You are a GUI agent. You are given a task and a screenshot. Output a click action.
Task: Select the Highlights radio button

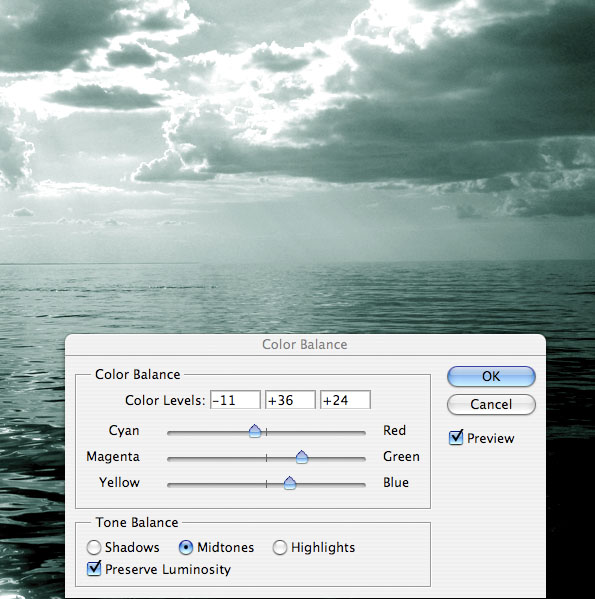pos(280,547)
